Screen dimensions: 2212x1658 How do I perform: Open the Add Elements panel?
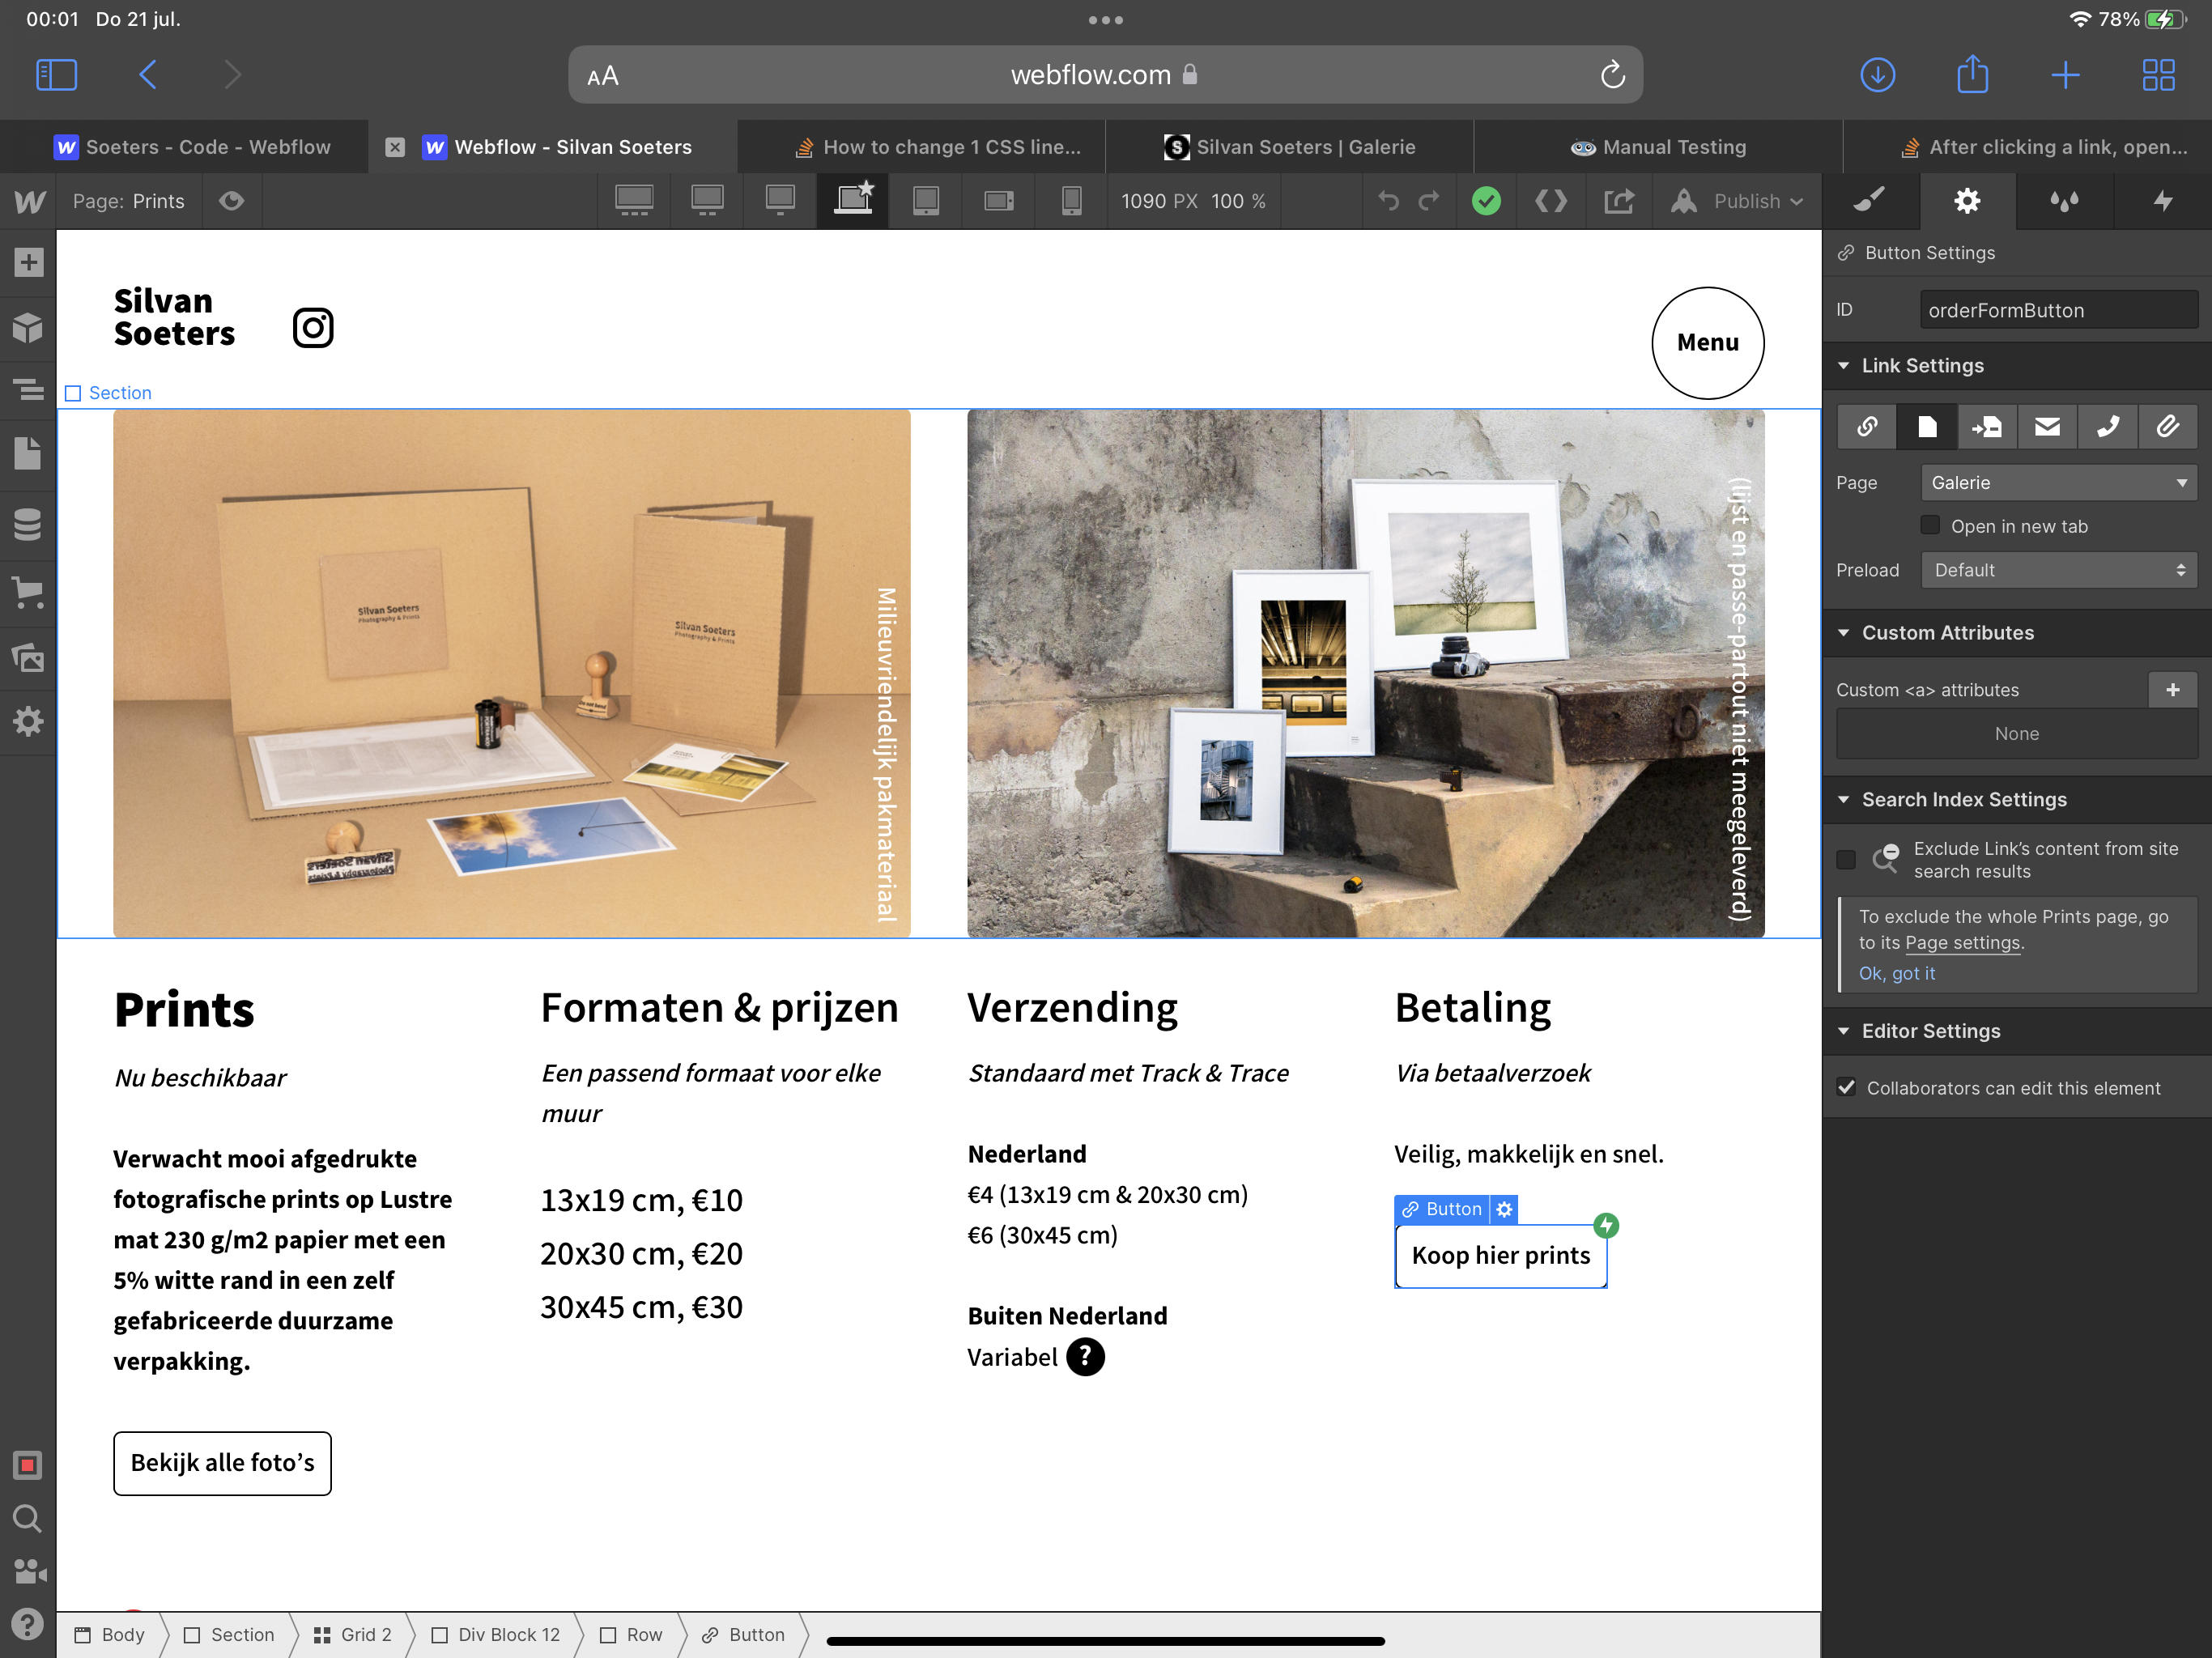tap(28, 263)
